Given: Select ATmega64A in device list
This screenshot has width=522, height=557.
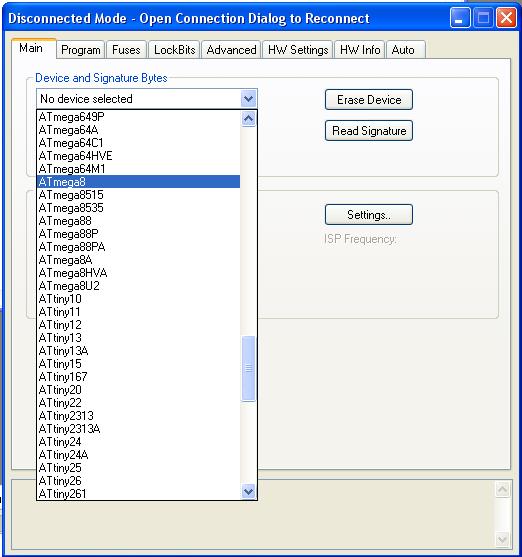Looking at the screenshot, I should (139, 130).
